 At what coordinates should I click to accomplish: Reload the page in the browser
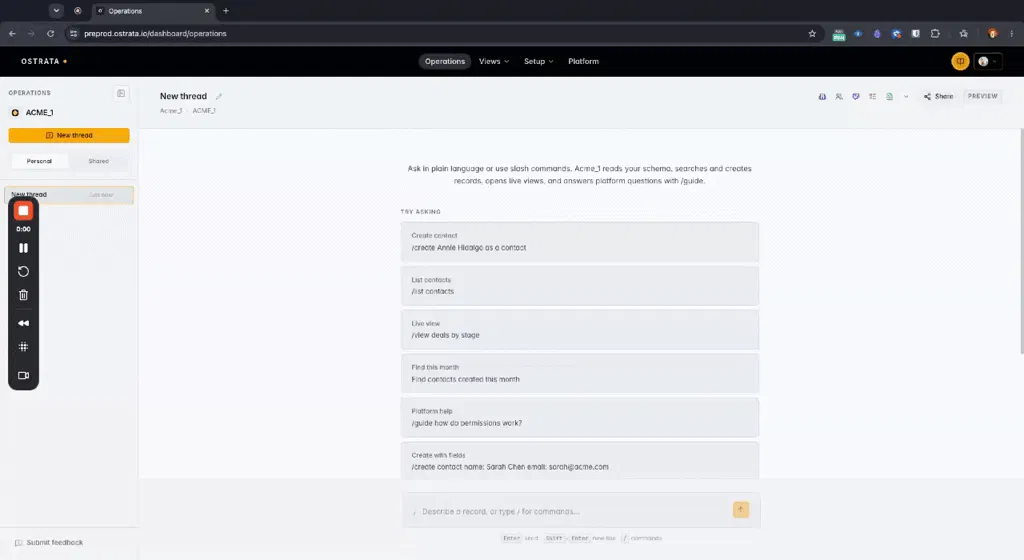[50, 33]
